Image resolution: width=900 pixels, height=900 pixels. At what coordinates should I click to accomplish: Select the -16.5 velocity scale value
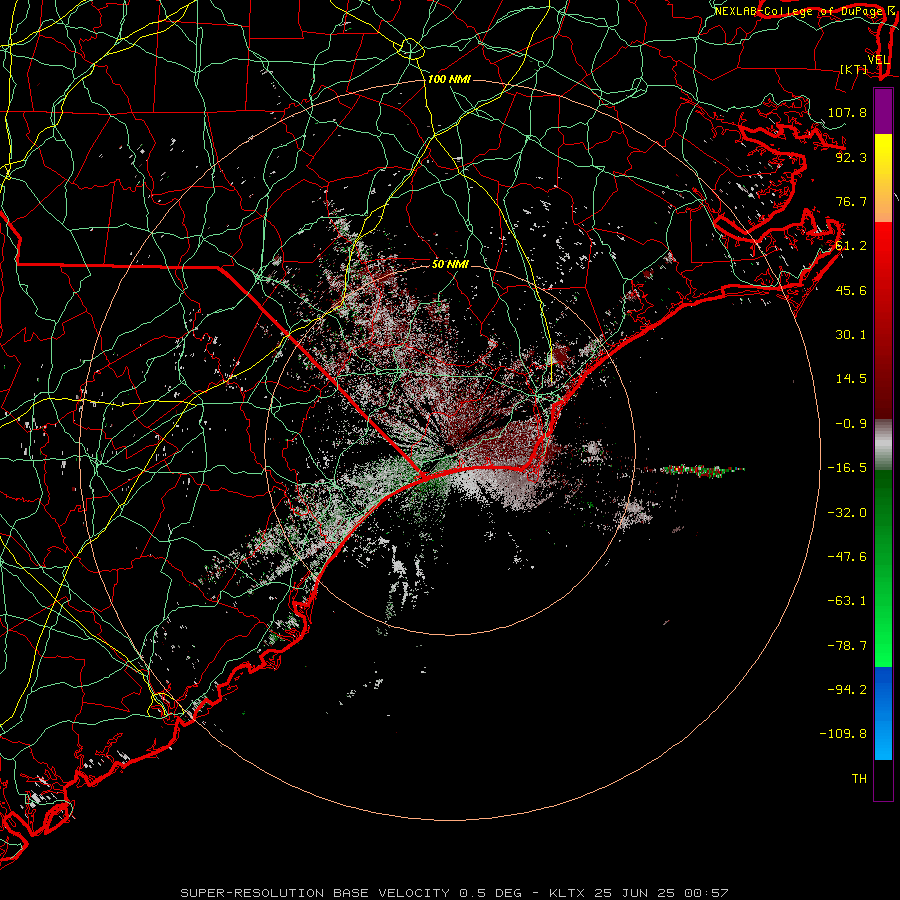(x=847, y=468)
